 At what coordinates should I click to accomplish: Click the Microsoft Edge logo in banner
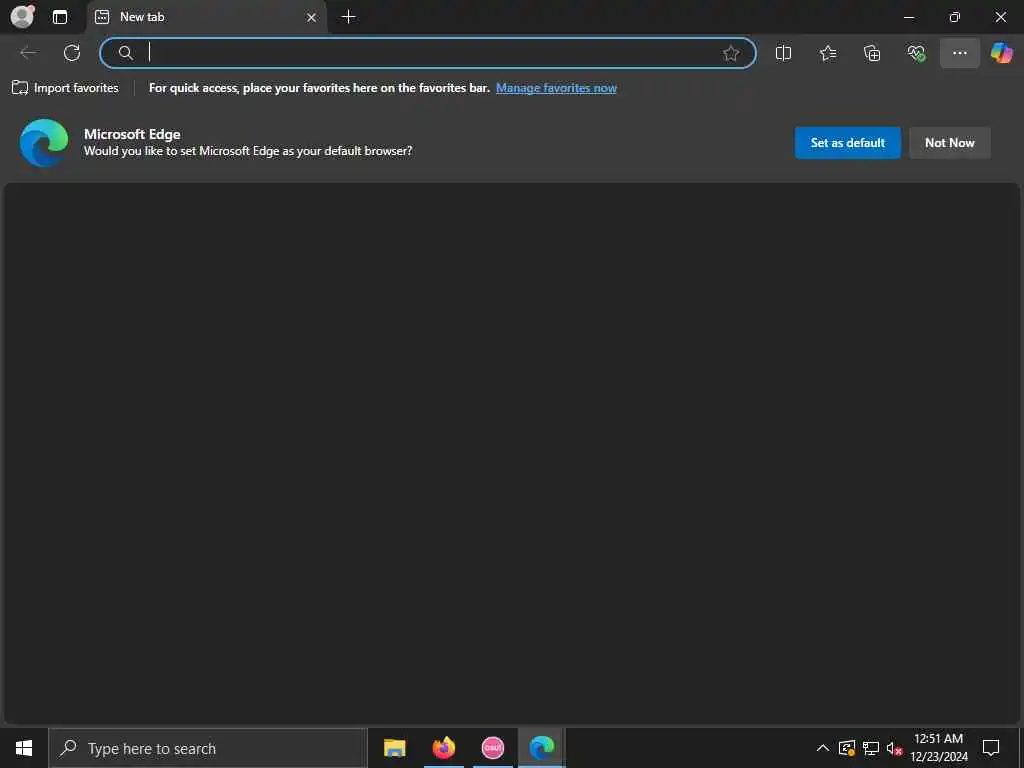pos(44,142)
